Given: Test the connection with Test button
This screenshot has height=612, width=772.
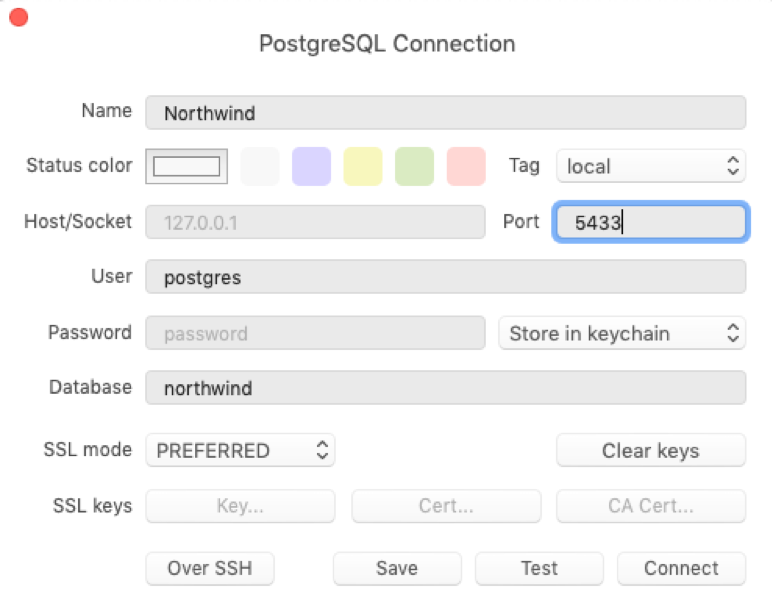Looking at the screenshot, I should click(539, 568).
